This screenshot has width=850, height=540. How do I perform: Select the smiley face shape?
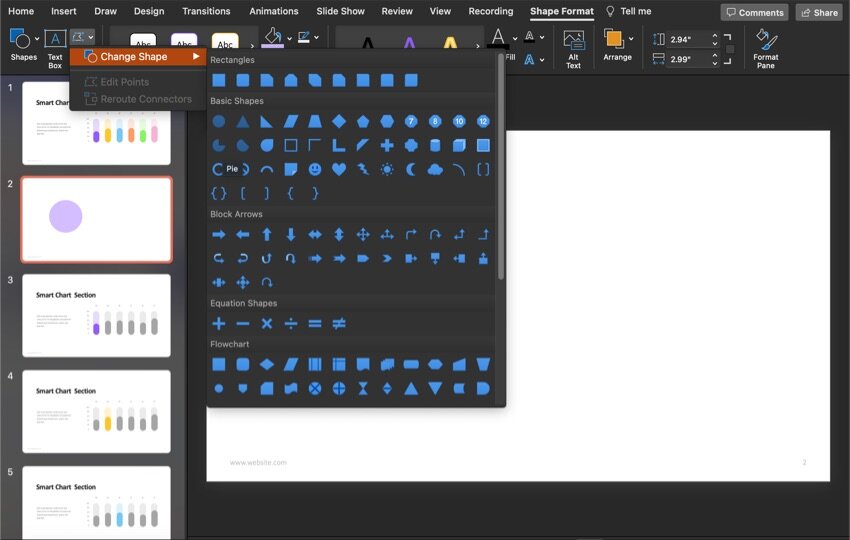[x=315, y=169]
